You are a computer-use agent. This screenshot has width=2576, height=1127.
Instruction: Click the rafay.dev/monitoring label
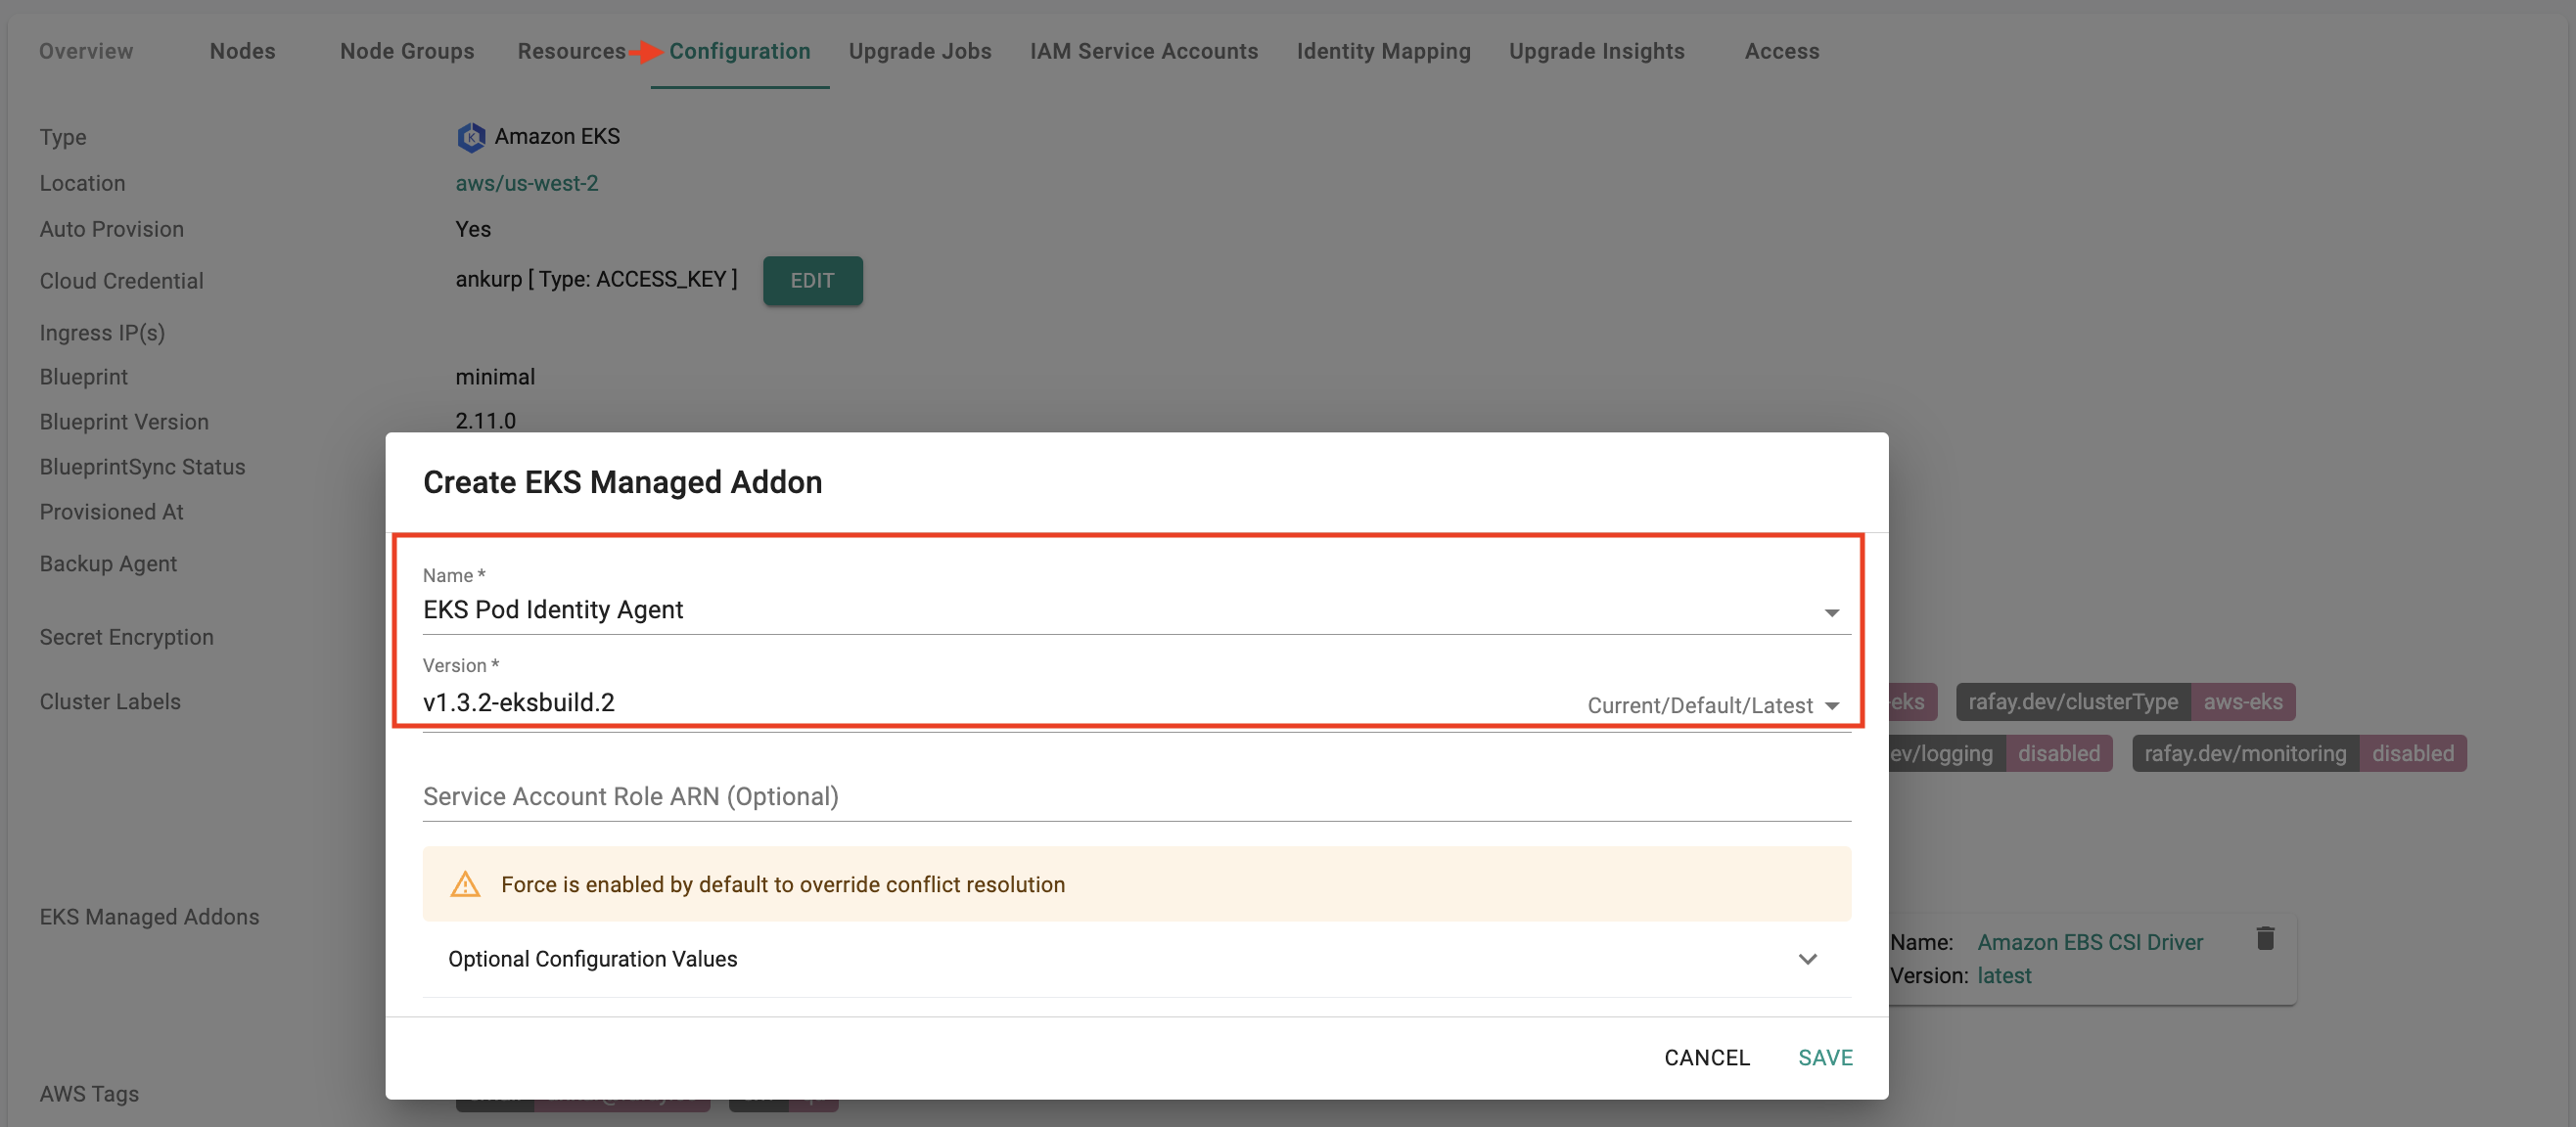tap(2245, 754)
